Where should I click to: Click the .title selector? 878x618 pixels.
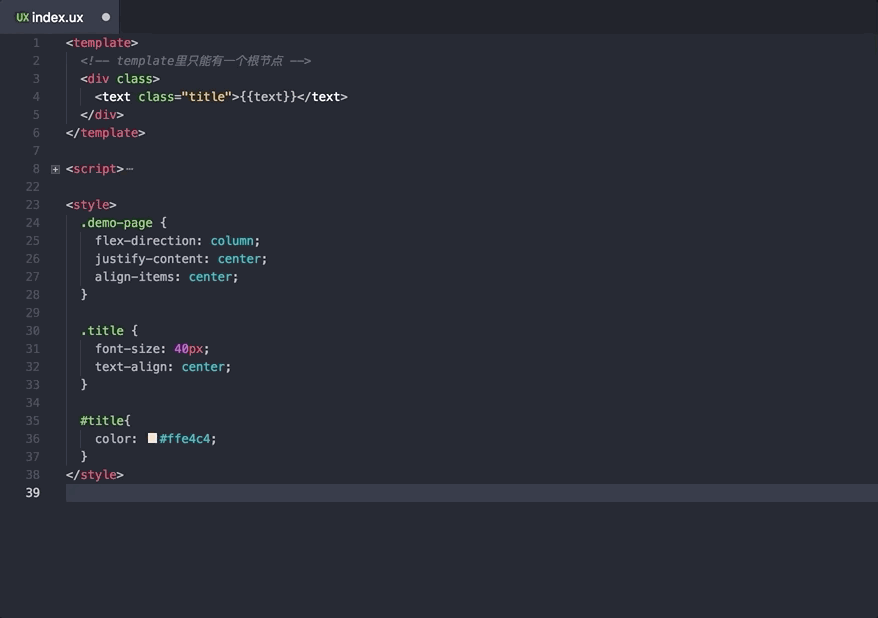point(102,330)
